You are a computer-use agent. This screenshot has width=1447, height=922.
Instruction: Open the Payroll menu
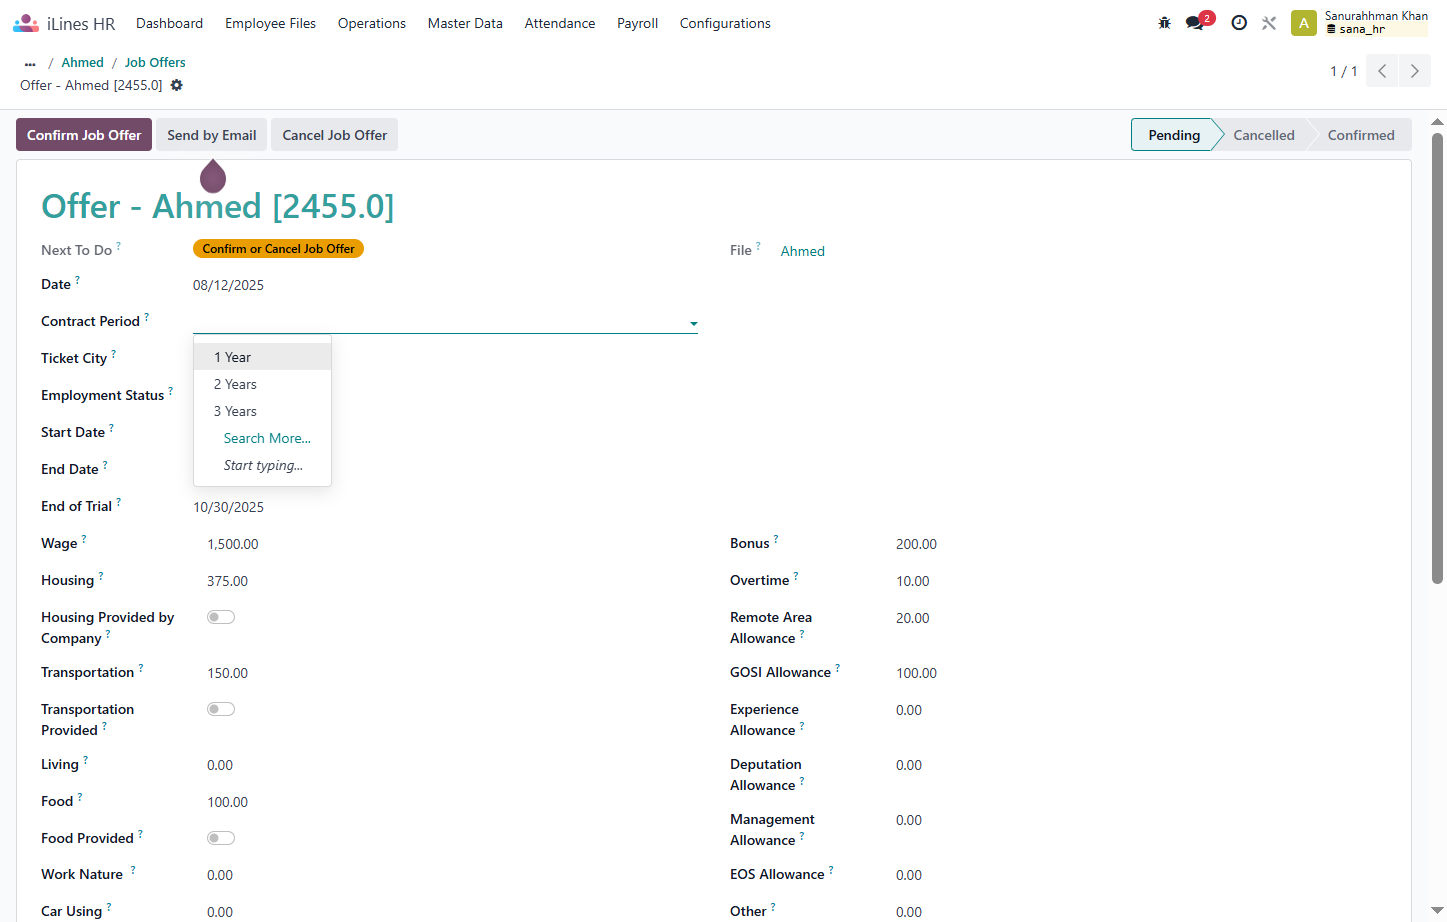637,23
